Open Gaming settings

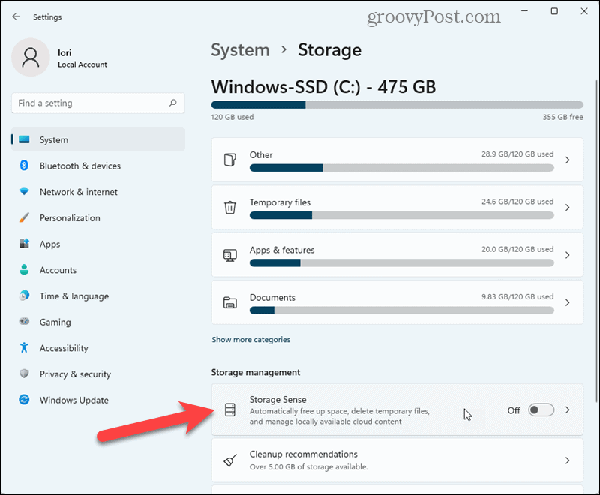(98, 322)
